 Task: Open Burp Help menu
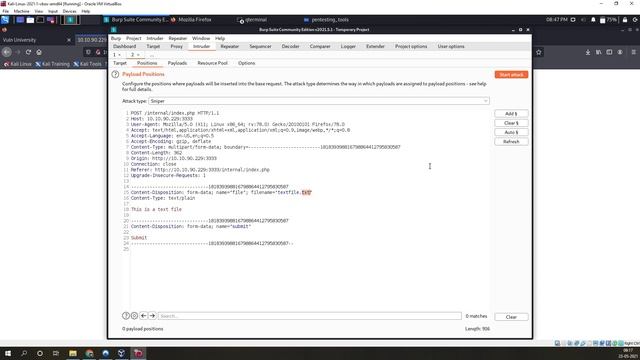pos(220,38)
